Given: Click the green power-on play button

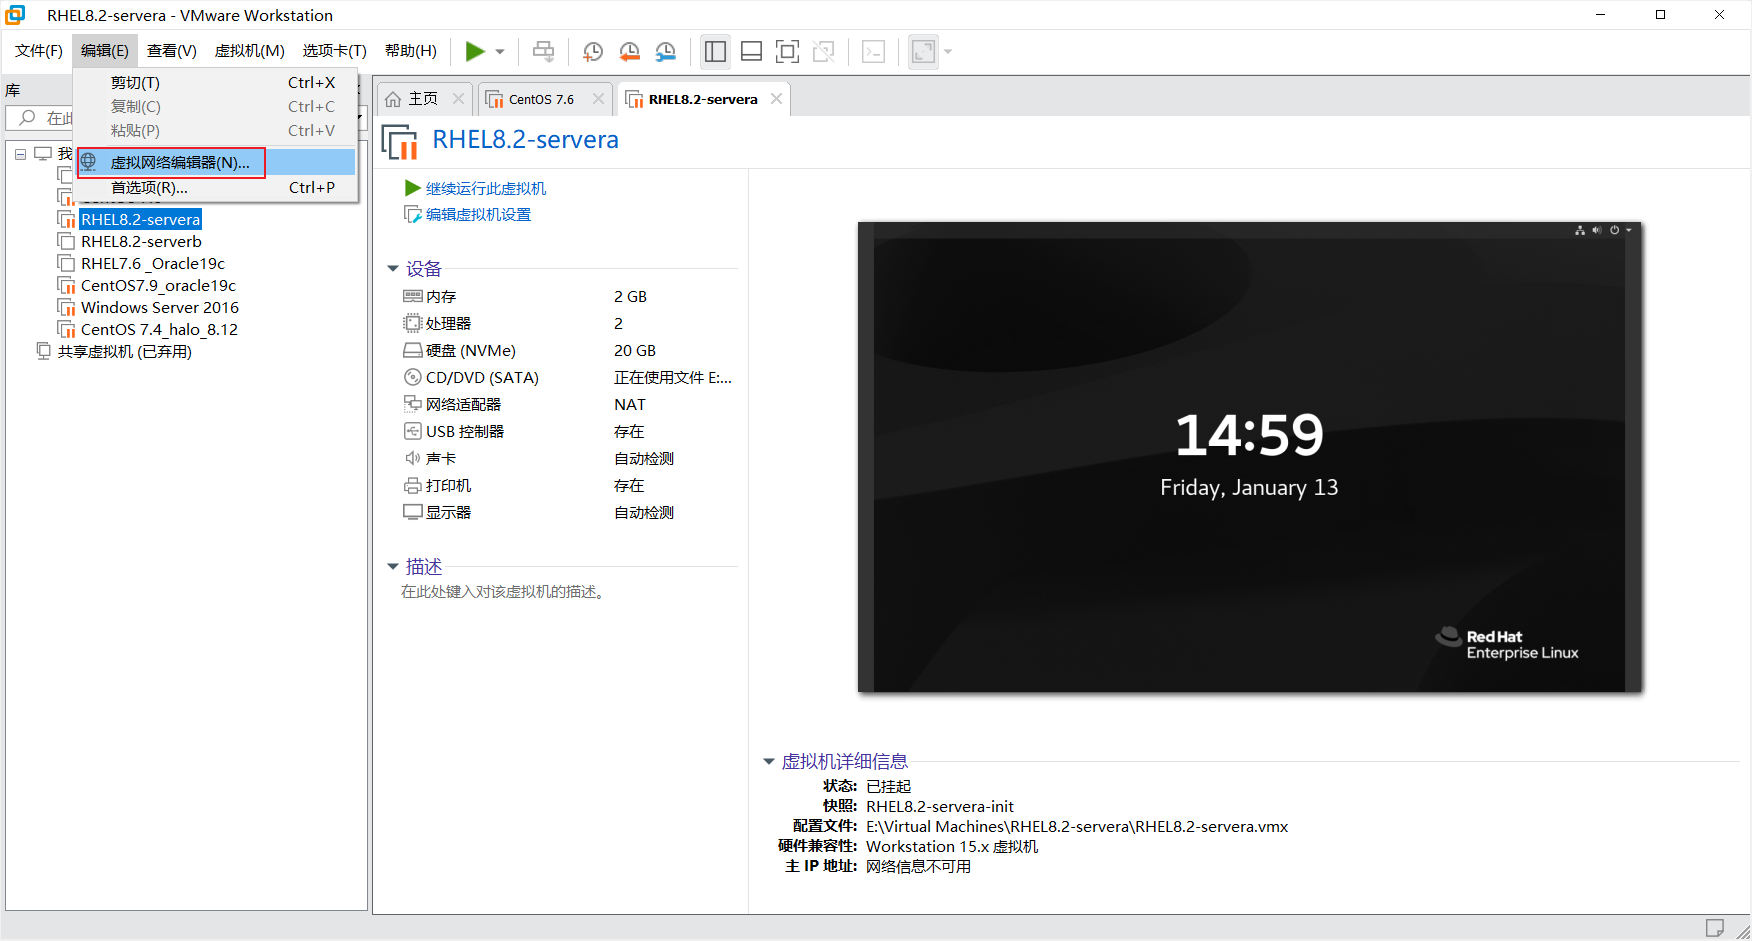Looking at the screenshot, I should 475,51.
